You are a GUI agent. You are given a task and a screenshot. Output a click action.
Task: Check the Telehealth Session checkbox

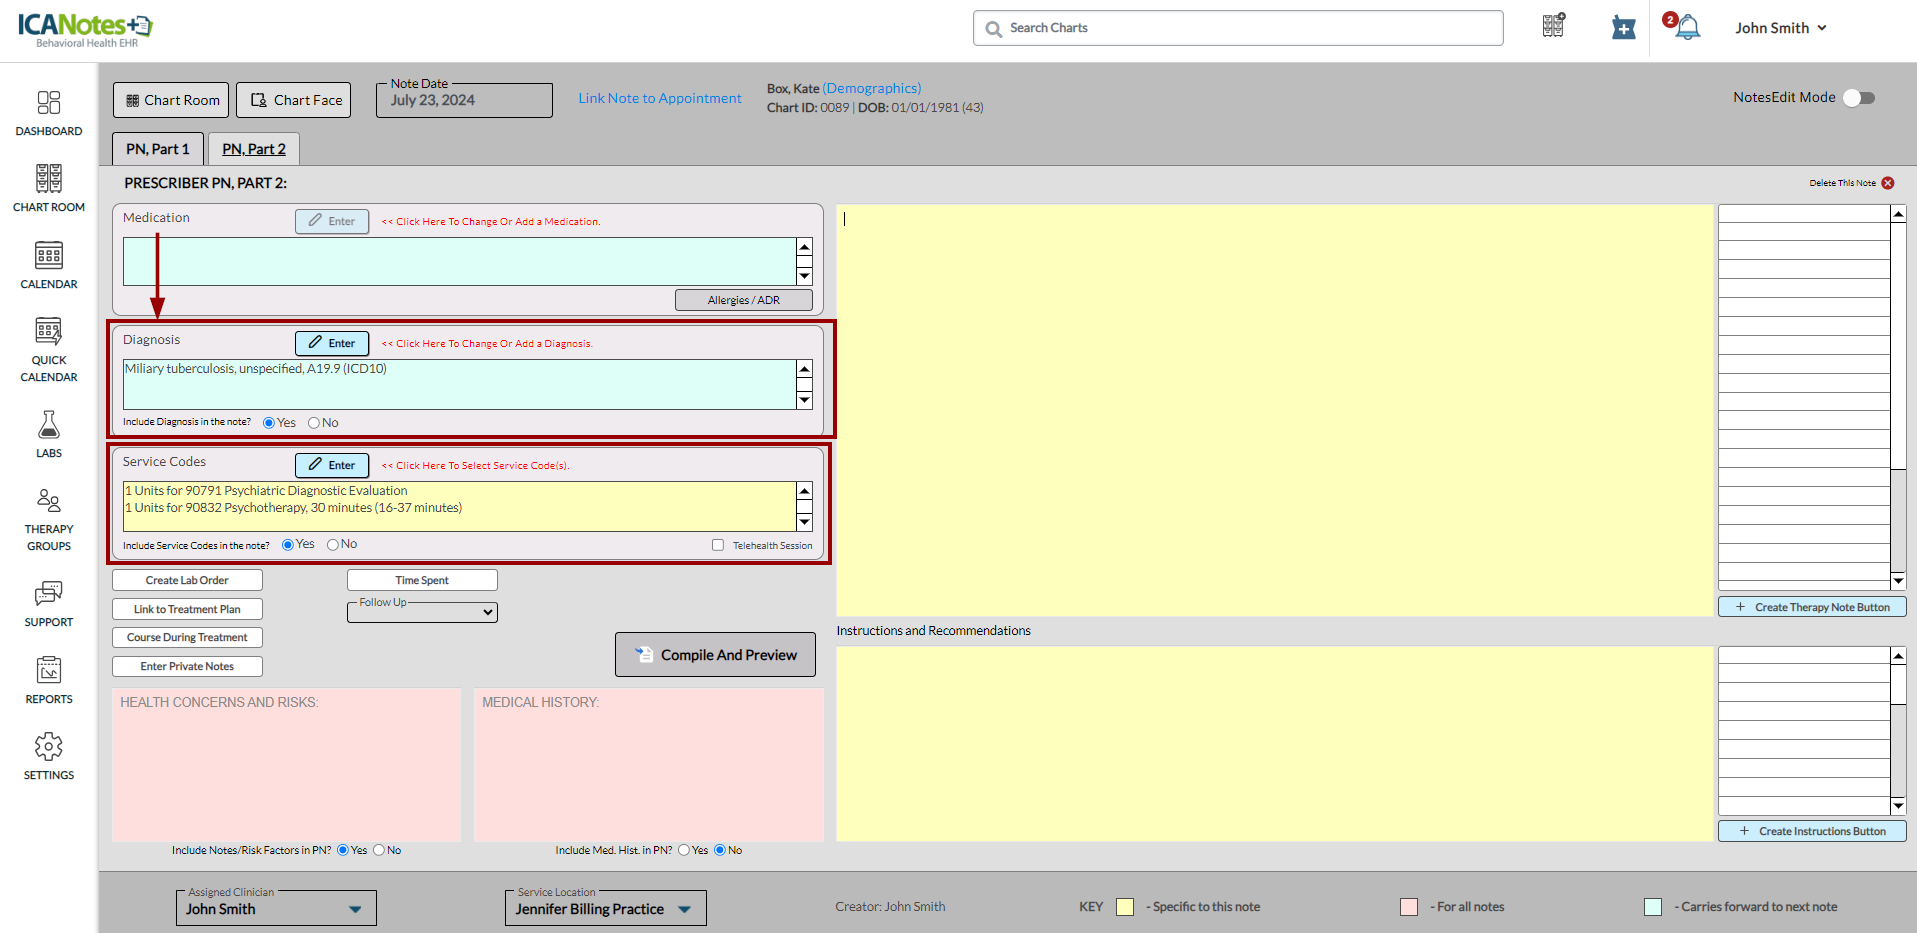pyautogui.click(x=718, y=545)
